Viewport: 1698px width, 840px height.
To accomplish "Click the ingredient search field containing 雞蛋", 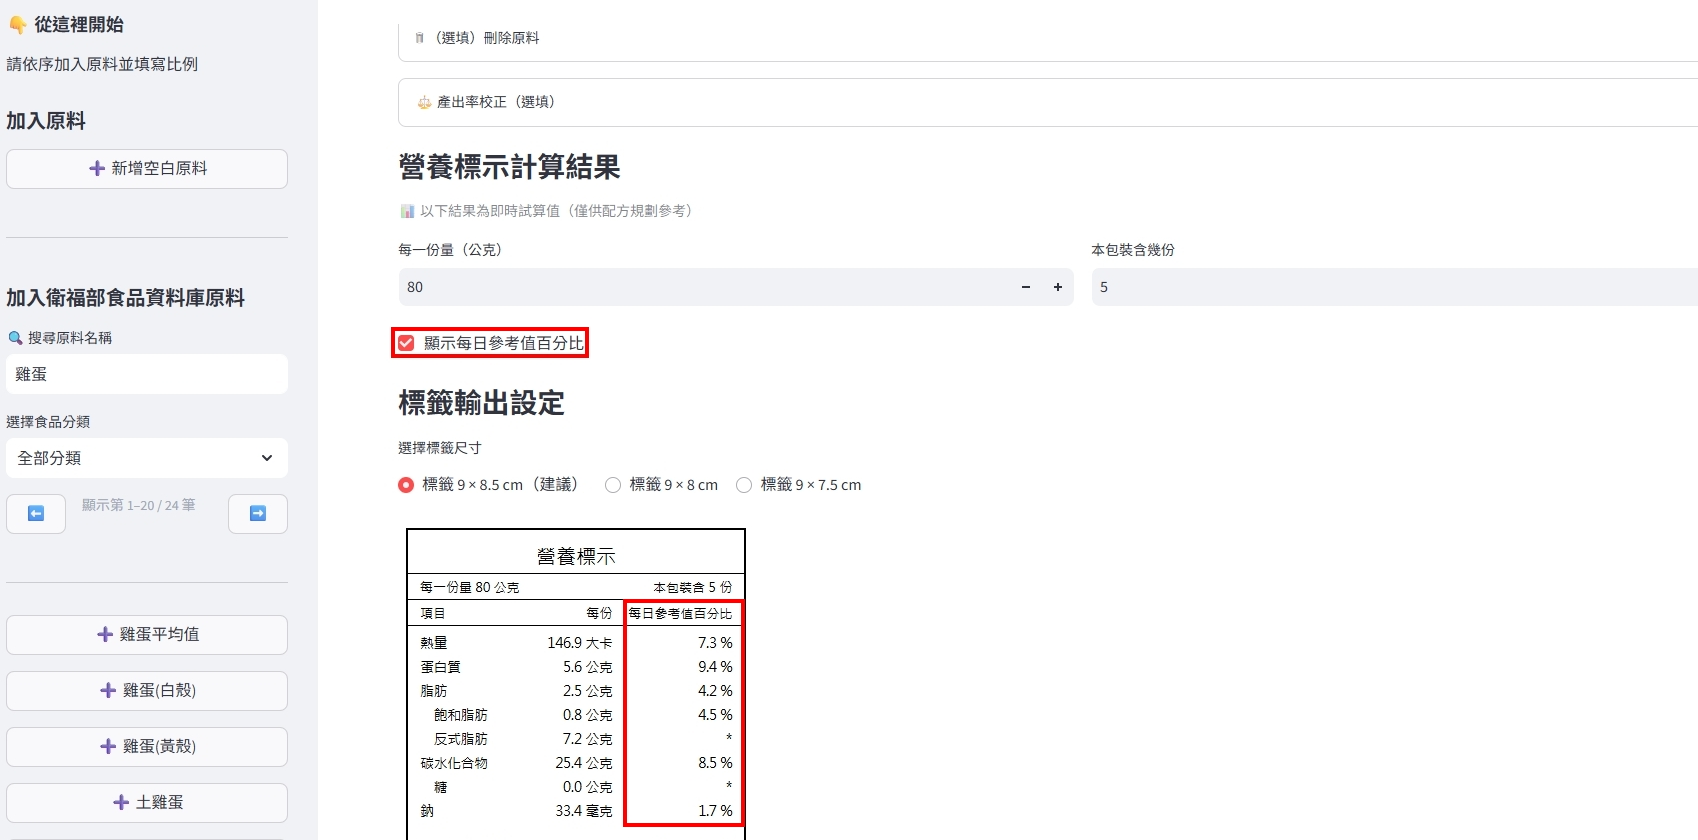I will 147,374.
